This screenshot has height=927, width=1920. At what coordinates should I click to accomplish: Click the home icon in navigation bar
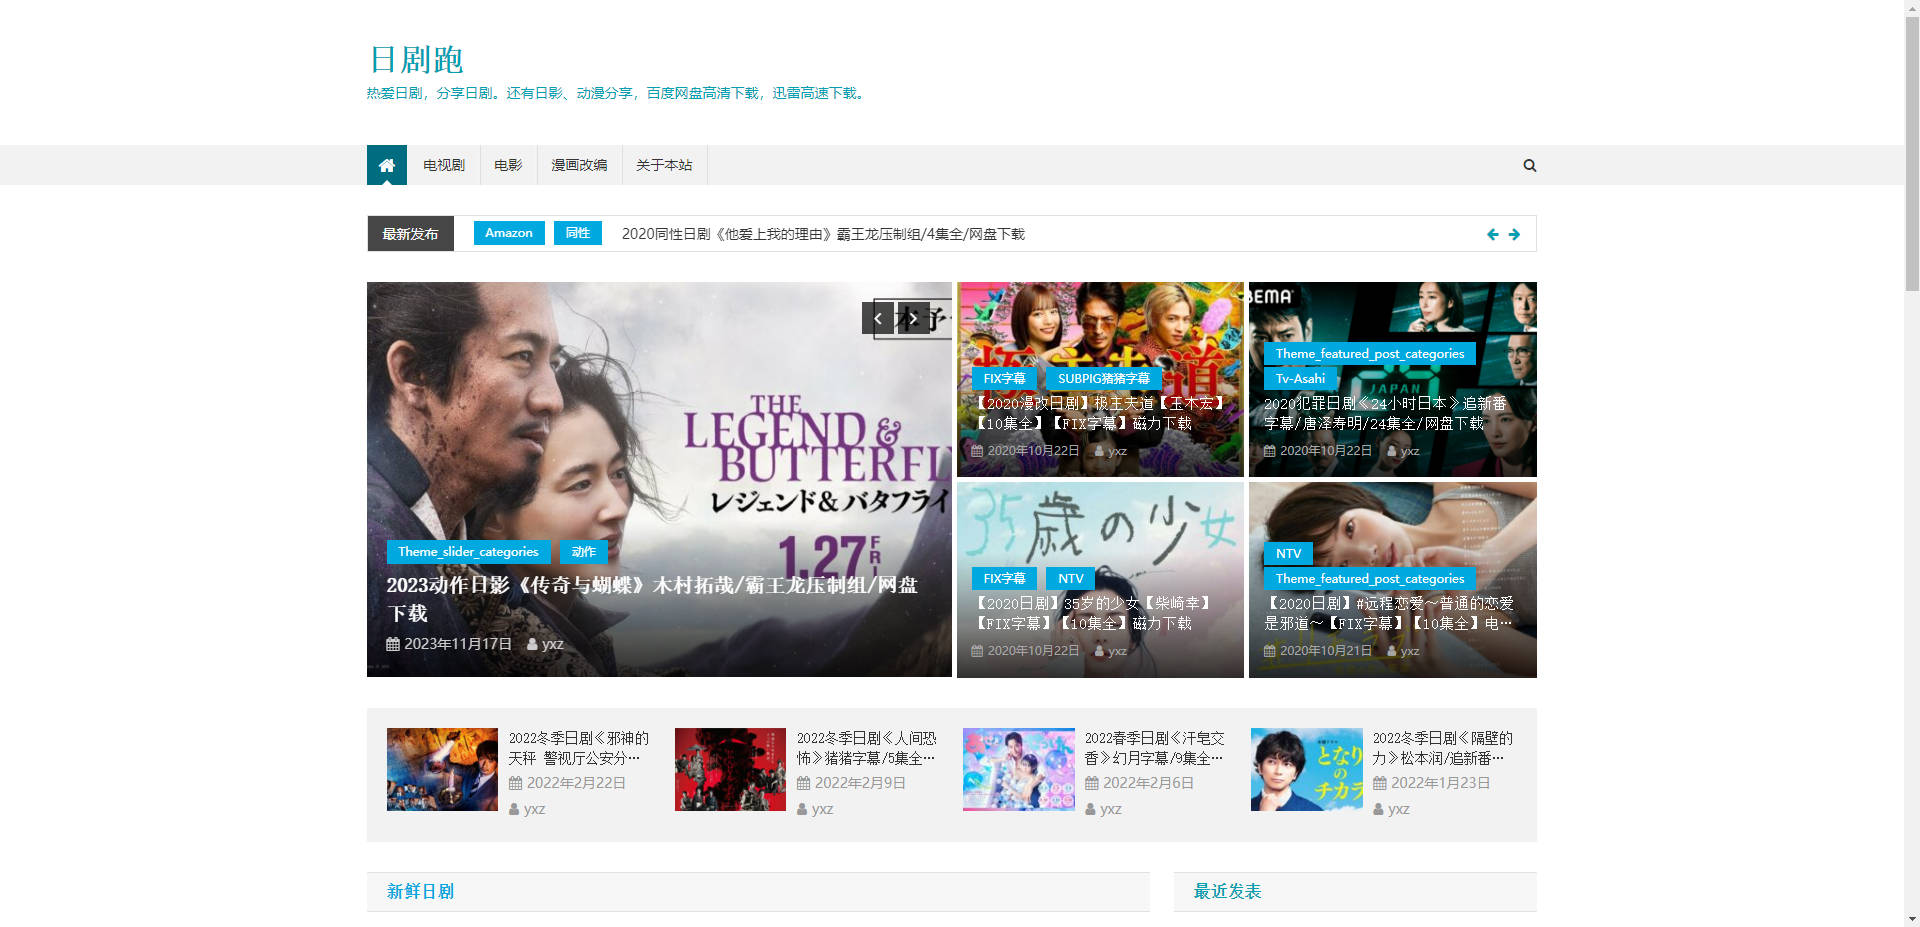(386, 165)
